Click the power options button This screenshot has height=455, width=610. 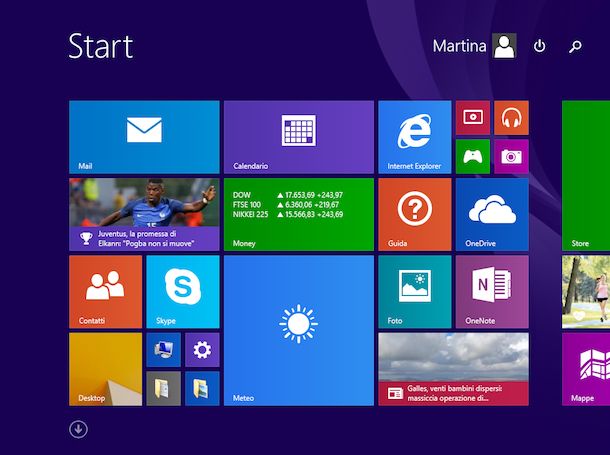(x=539, y=46)
